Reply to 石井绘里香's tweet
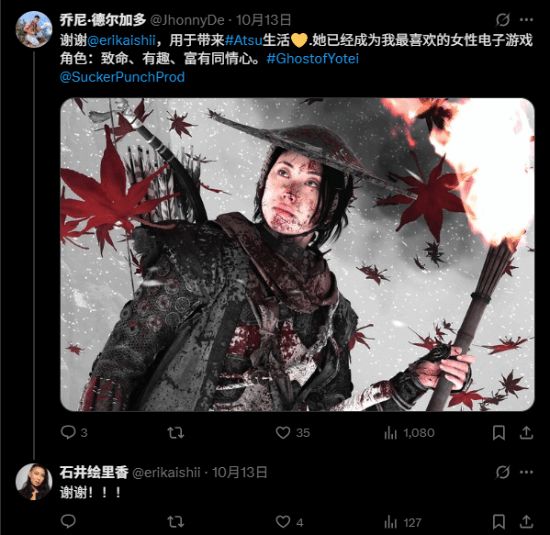This screenshot has height=535, width=550. [68, 522]
